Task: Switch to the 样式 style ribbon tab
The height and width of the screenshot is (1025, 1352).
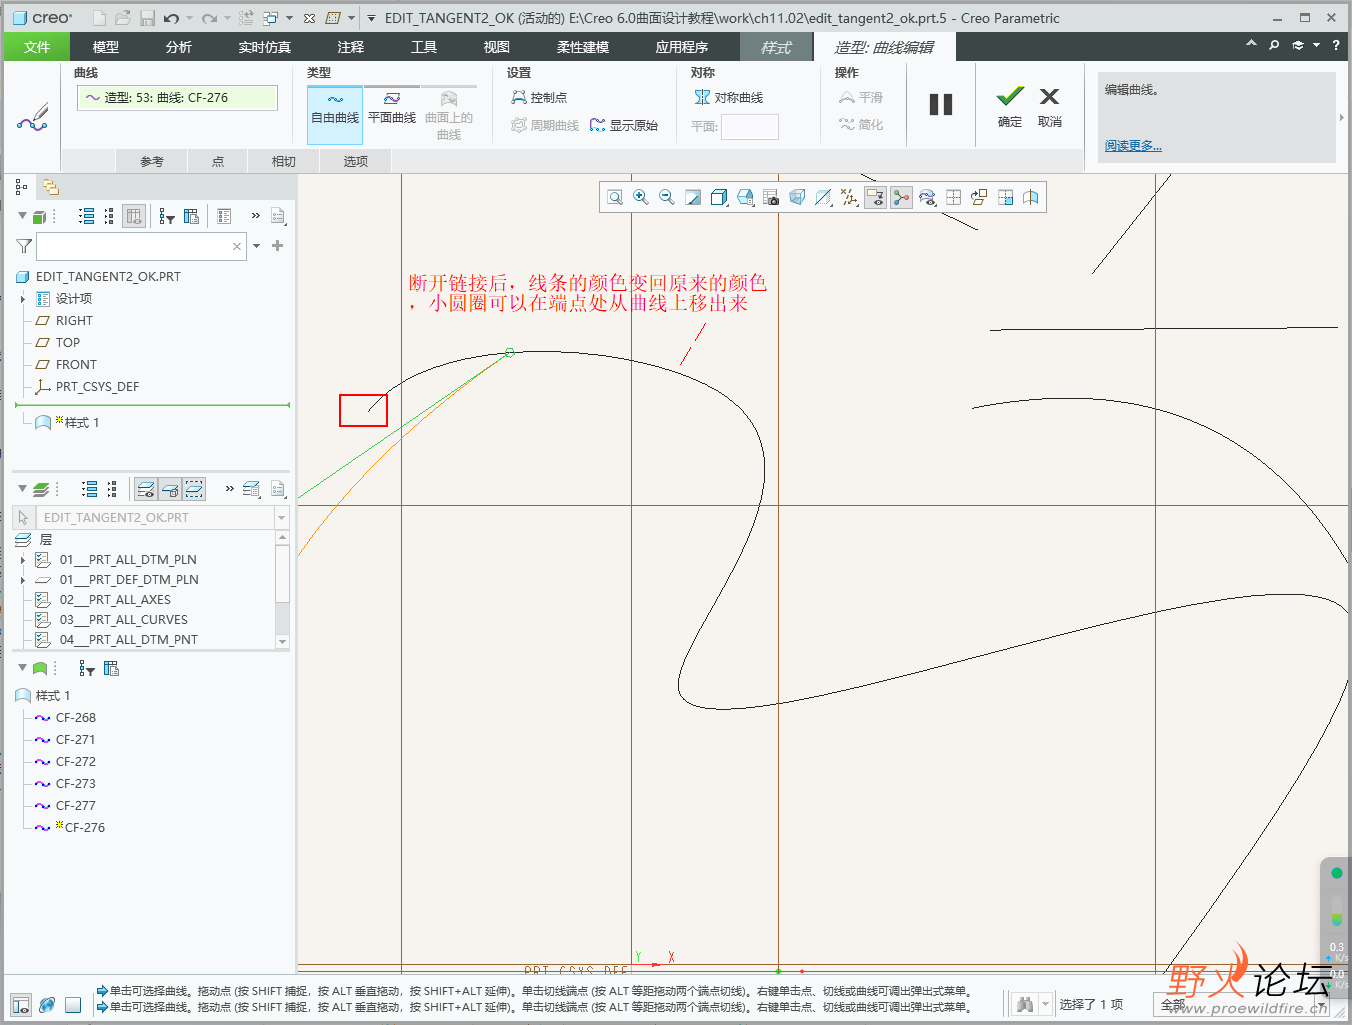Action: [x=776, y=47]
